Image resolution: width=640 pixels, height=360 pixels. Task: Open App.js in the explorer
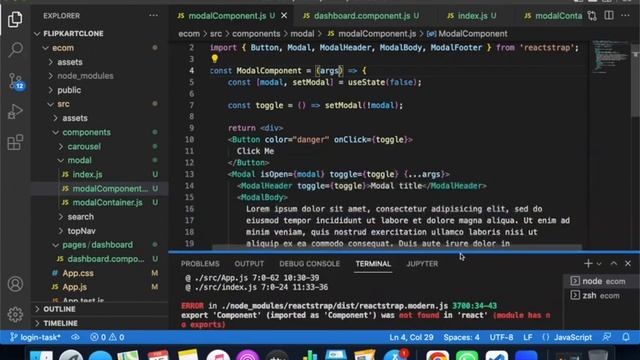[100, 287]
